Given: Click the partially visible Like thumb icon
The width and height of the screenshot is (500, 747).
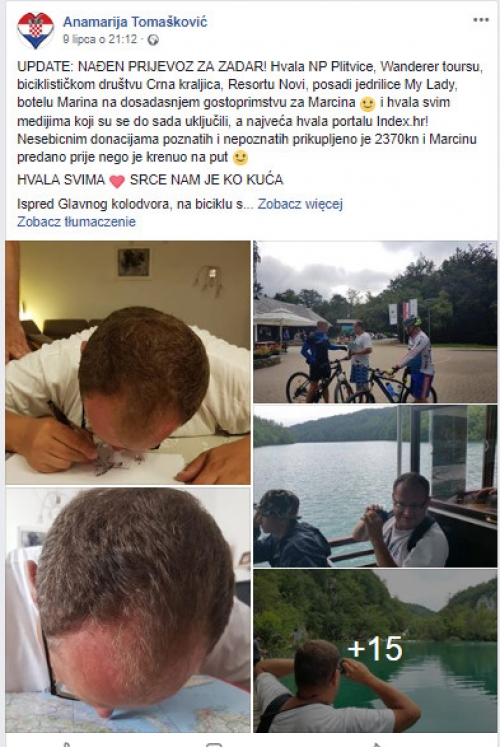Looking at the screenshot, I should (x=66, y=744).
